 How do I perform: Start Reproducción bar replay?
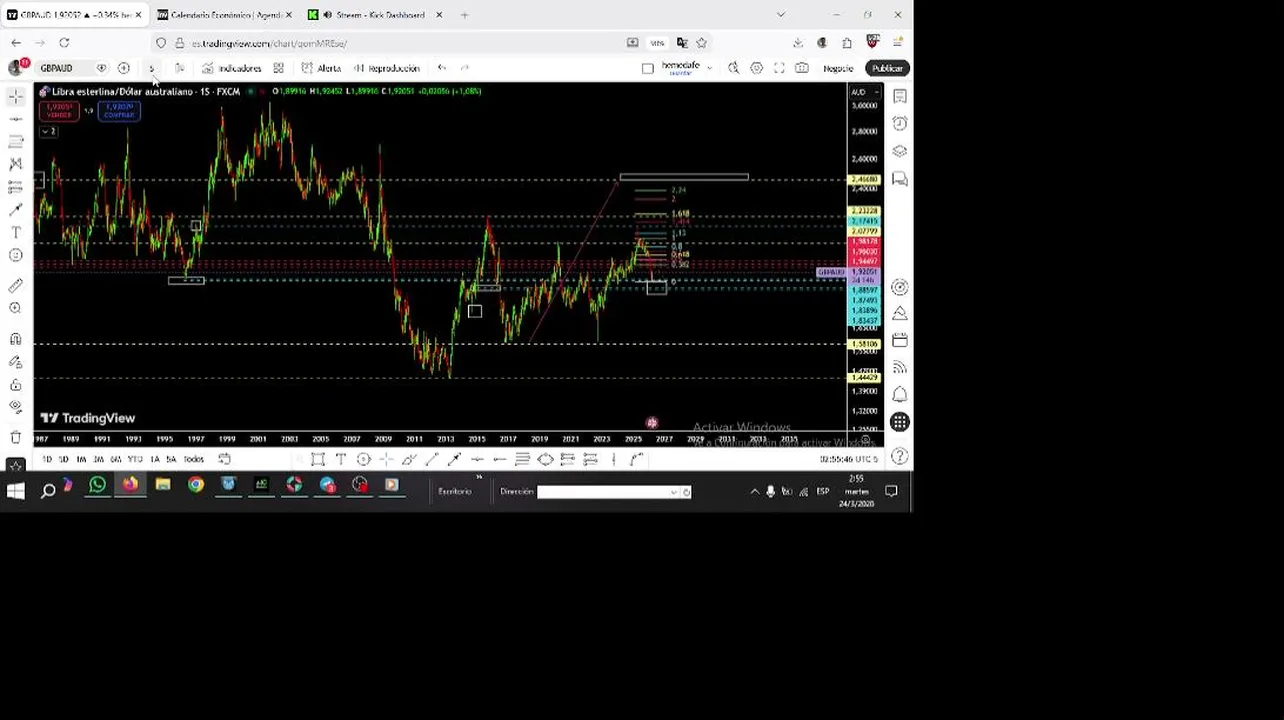[x=386, y=68]
